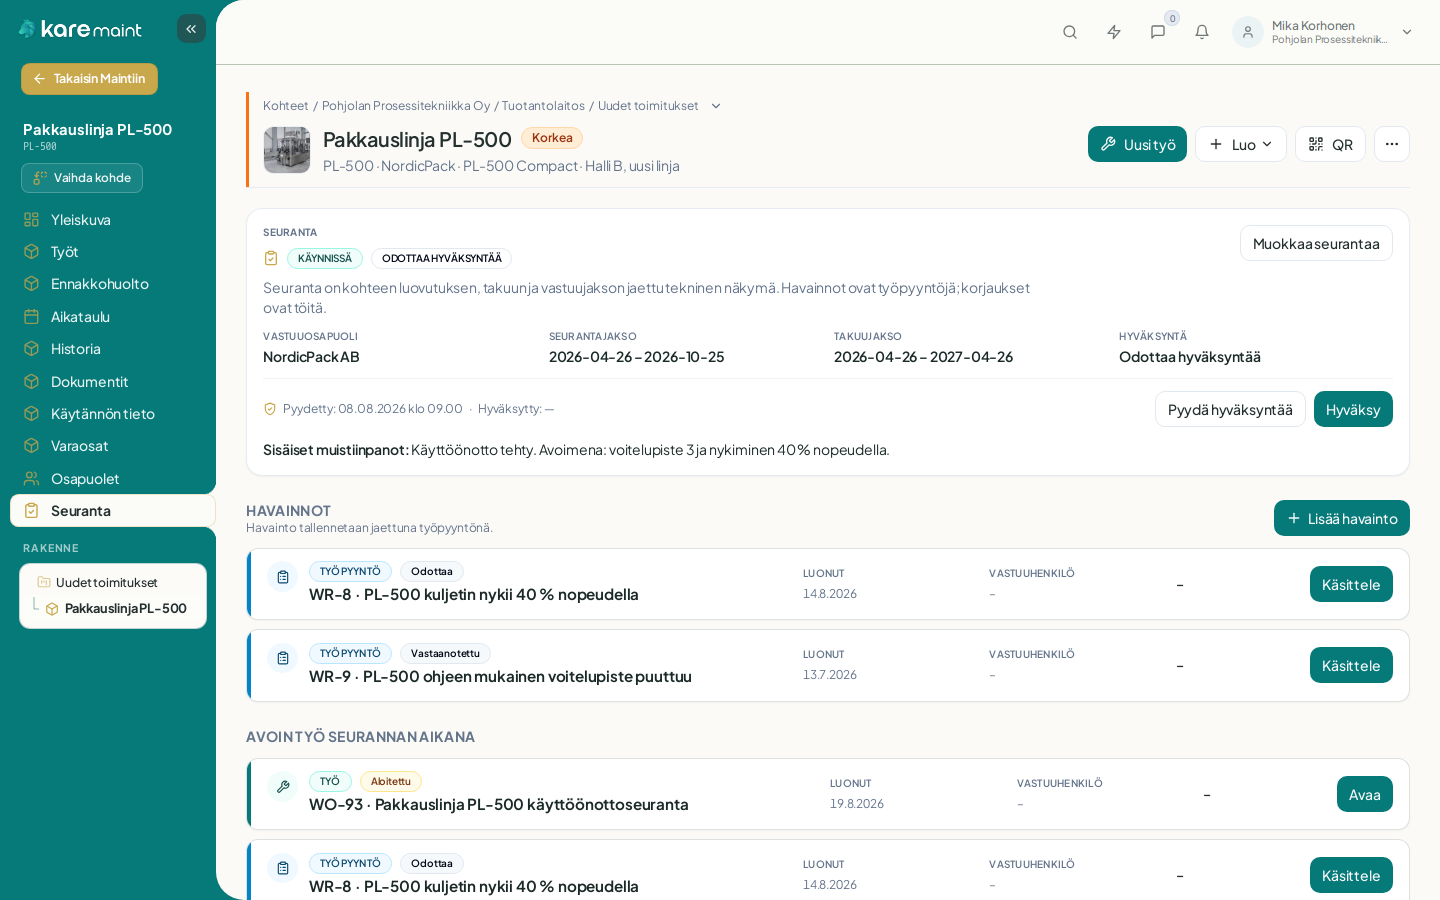Approve with the Hyväksy button
Image resolution: width=1440 pixels, height=900 pixels.
(1353, 409)
